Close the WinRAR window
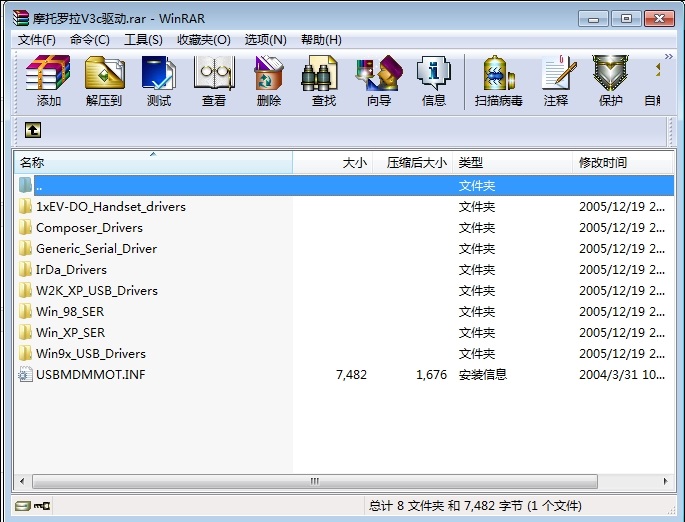685x522 pixels. [x=659, y=19]
